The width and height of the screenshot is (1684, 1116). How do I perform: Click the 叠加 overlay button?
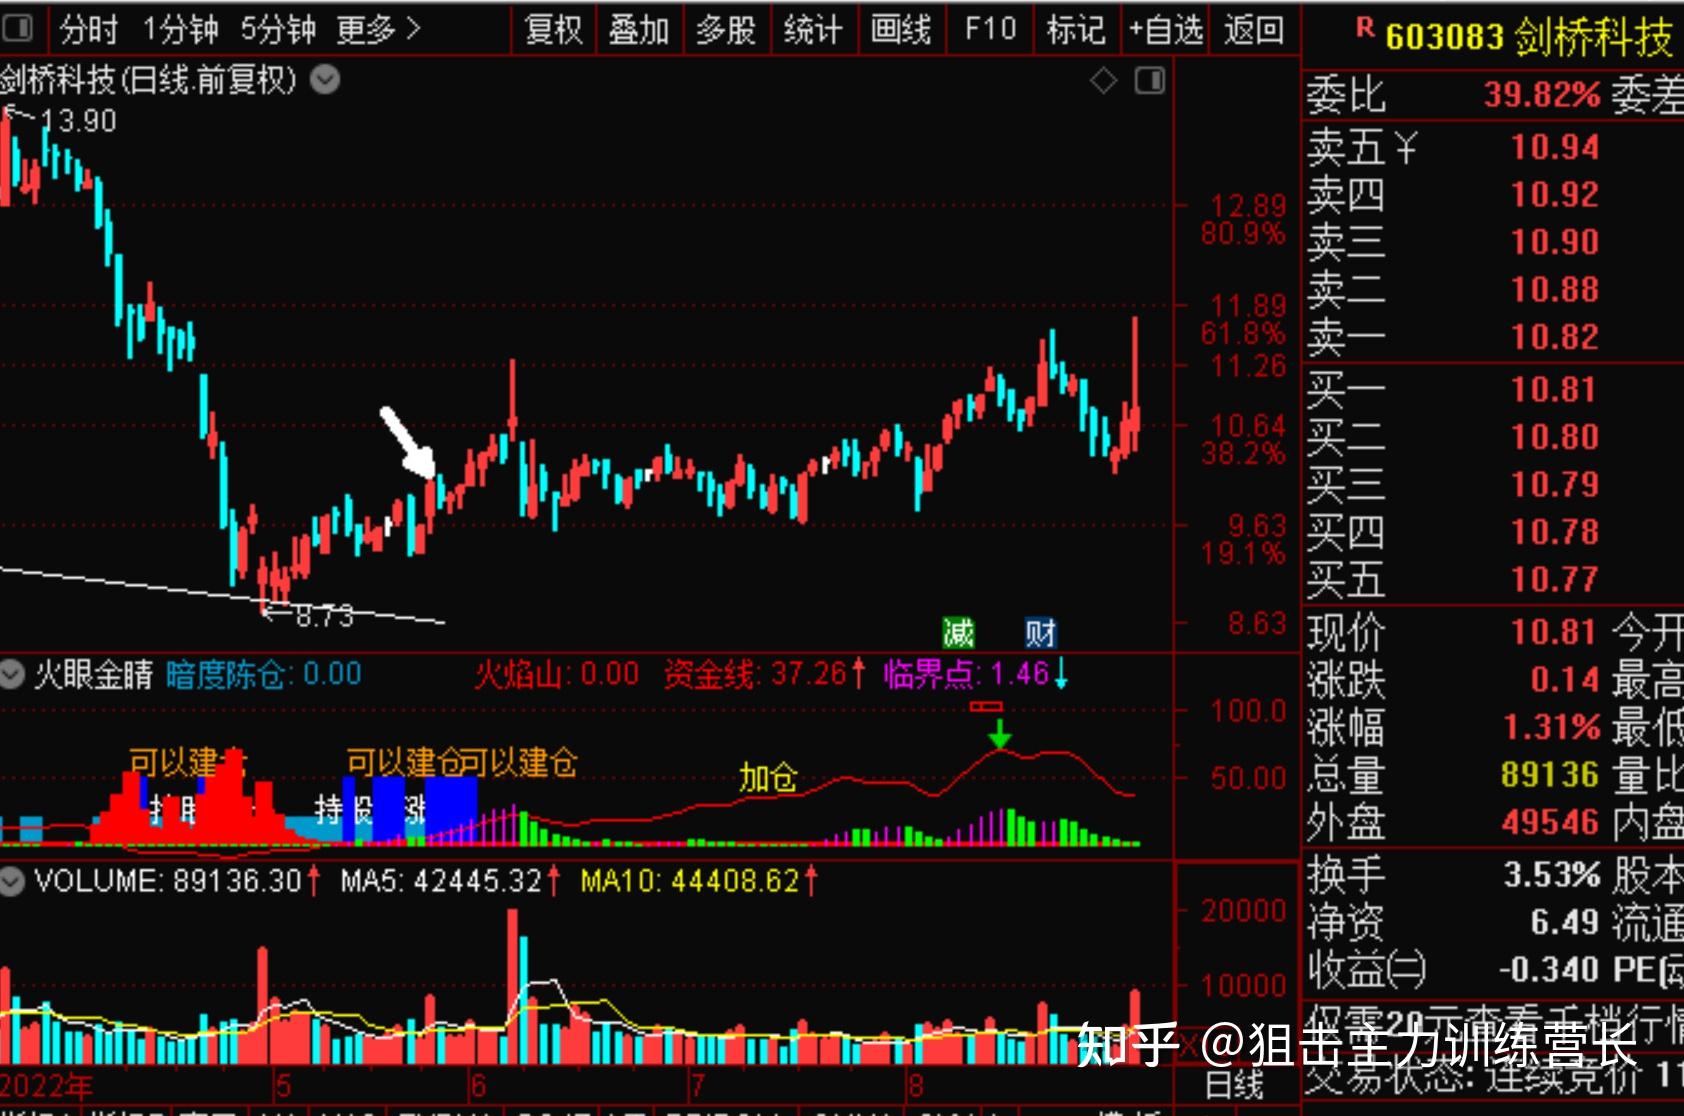[x=638, y=30]
